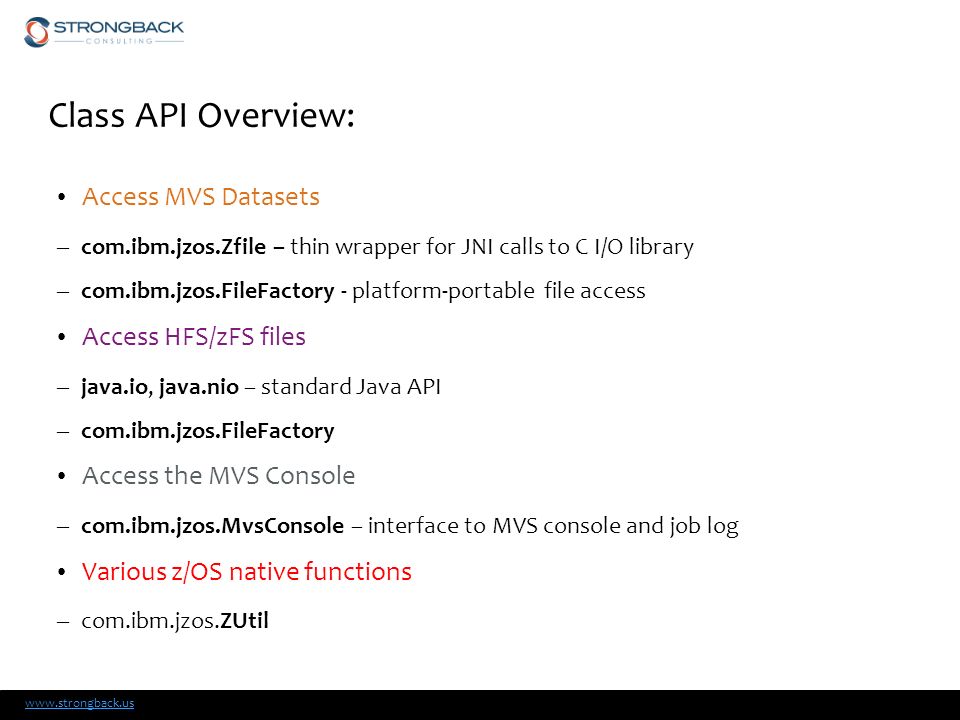Image resolution: width=960 pixels, height=720 pixels.
Task: Click 'interface to MVS console and job log'
Action: coord(553,526)
